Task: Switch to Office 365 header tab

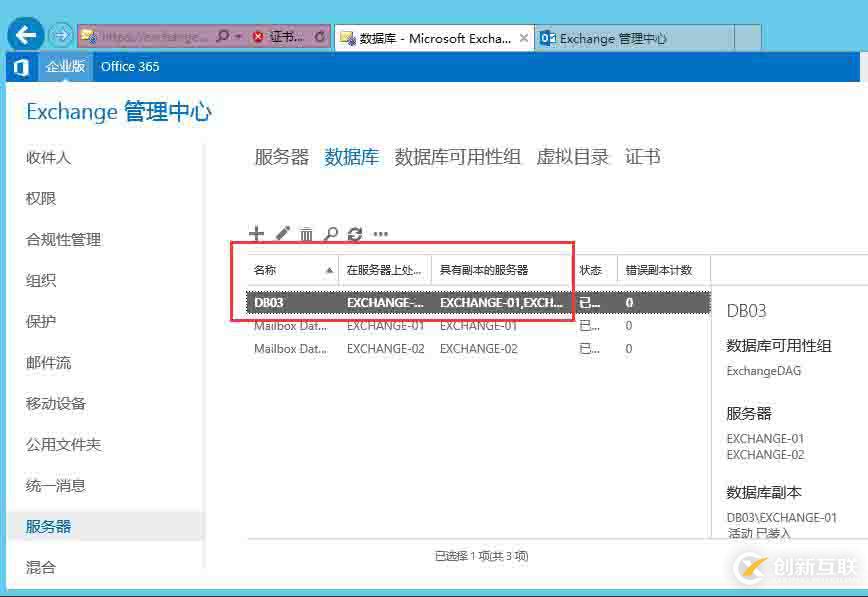Action: 130,66
